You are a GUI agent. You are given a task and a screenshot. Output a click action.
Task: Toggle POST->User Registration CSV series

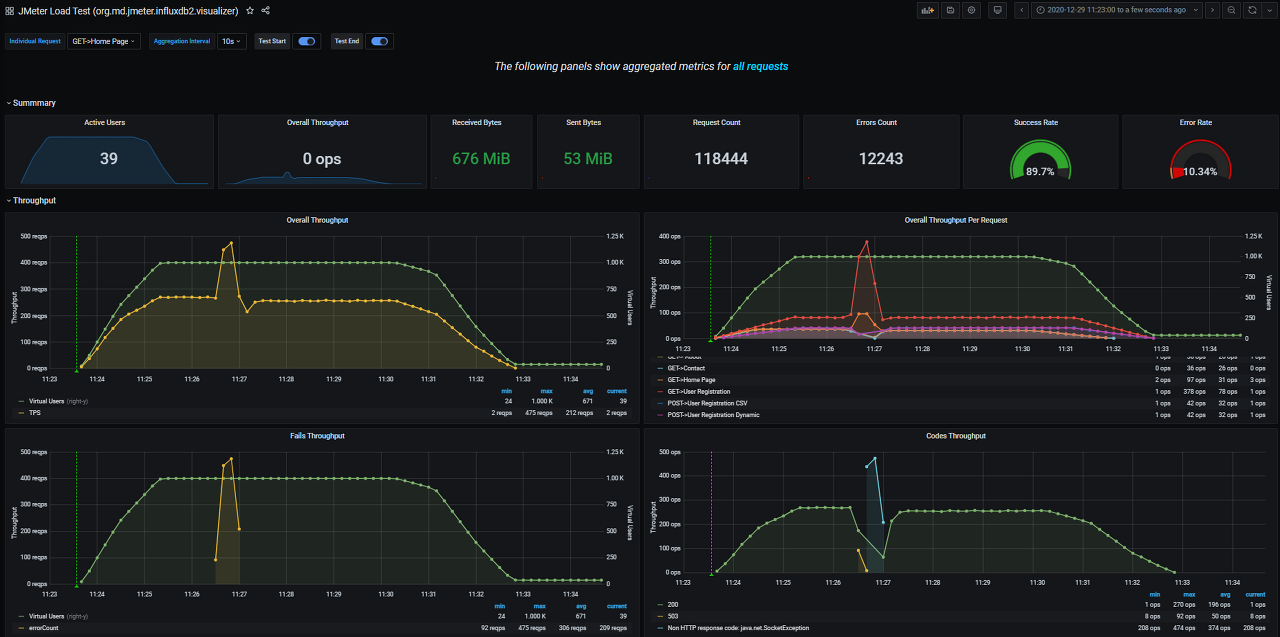pyautogui.click(x=707, y=403)
